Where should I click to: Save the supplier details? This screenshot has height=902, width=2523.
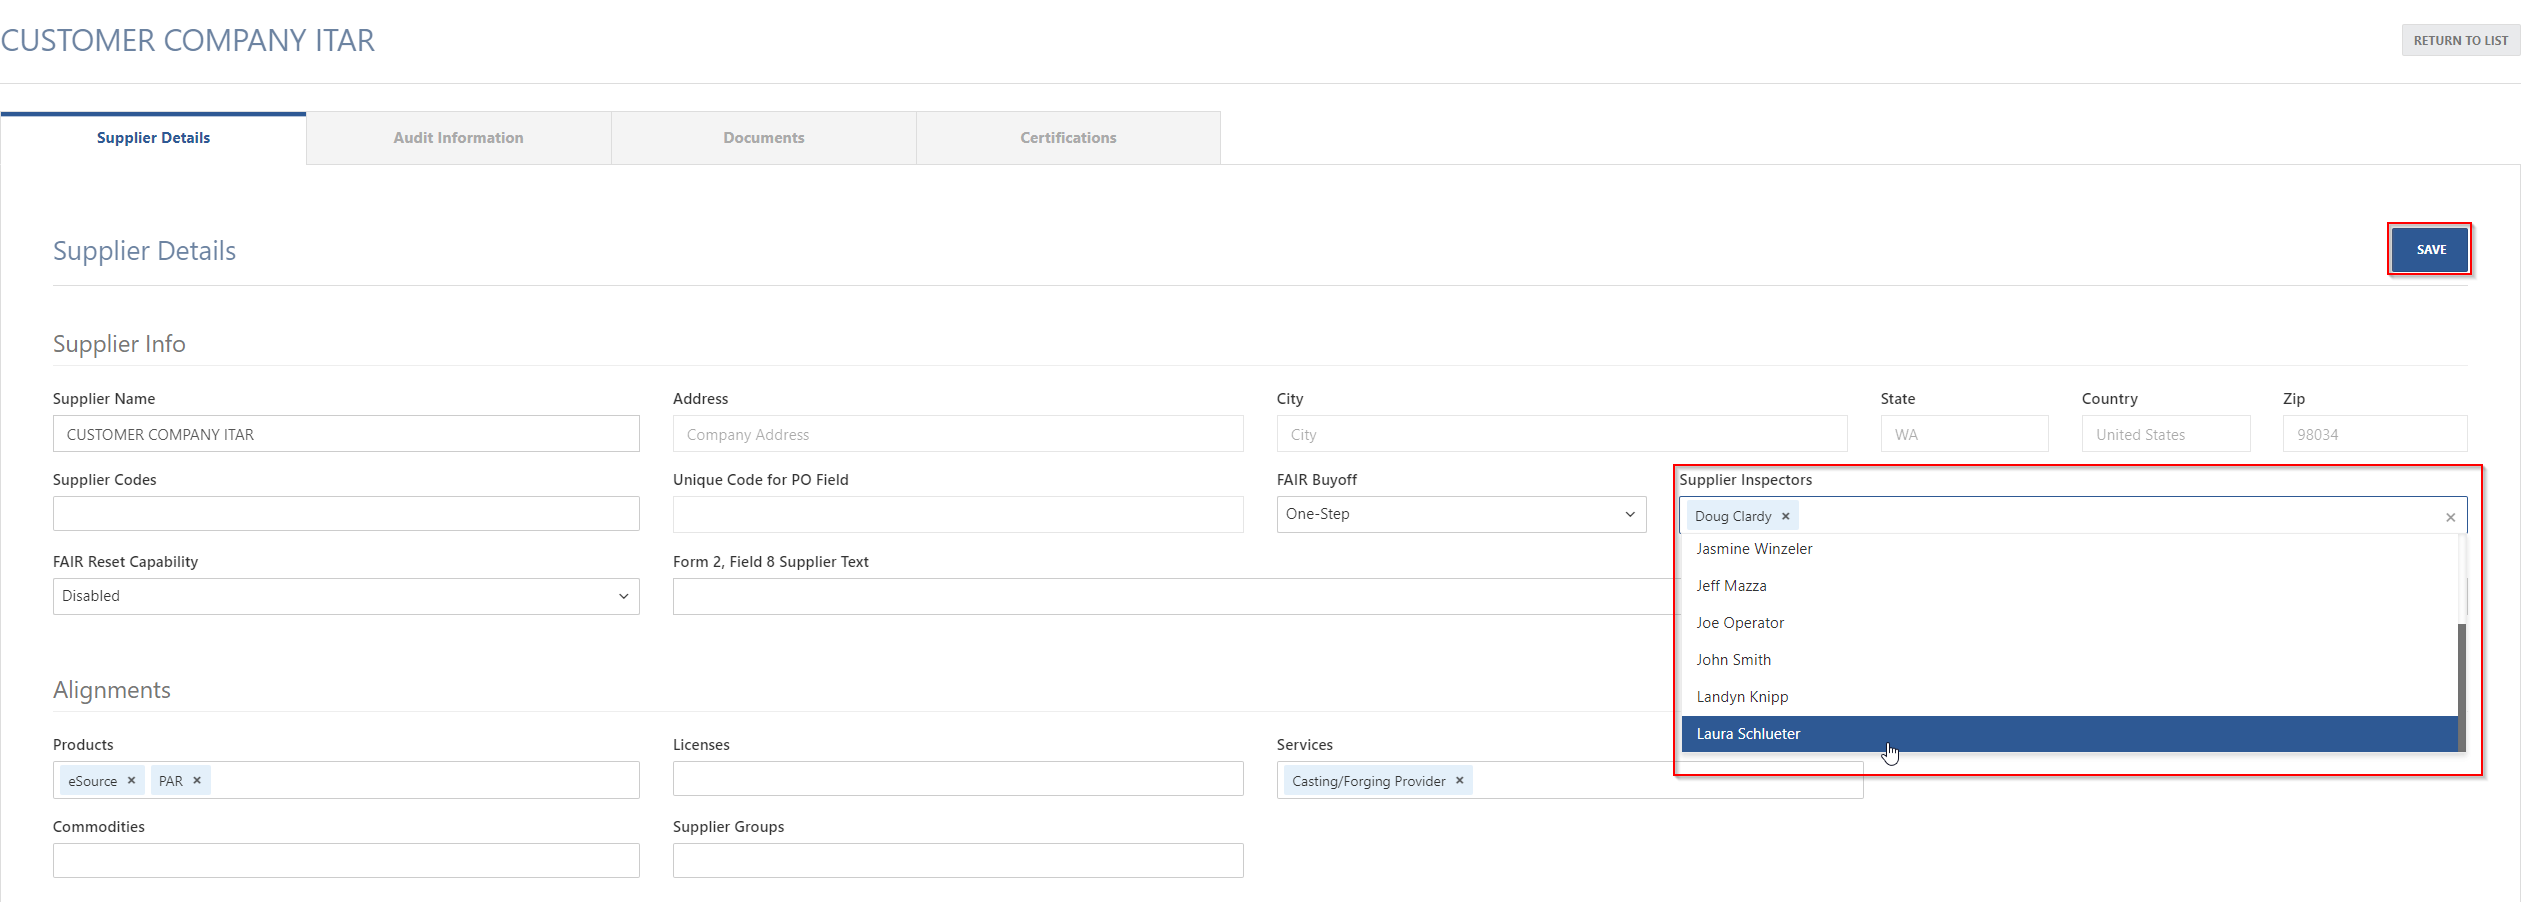click(2430, 249)
